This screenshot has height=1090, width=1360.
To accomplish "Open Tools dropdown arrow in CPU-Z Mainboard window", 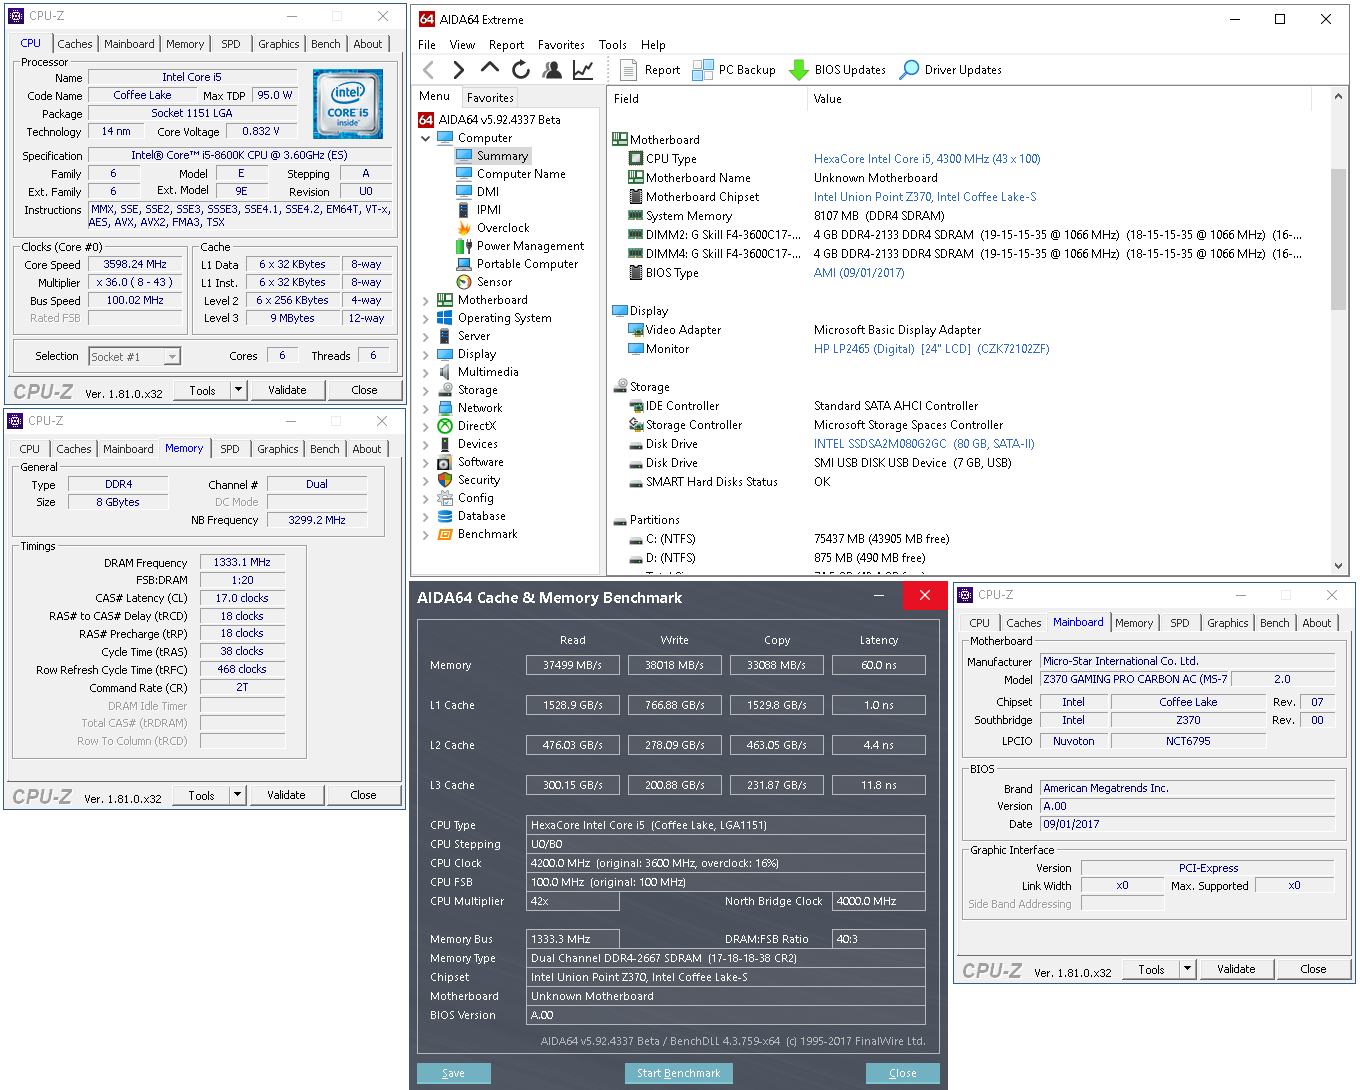I will pyautogui.click(x=1188, y=969).
